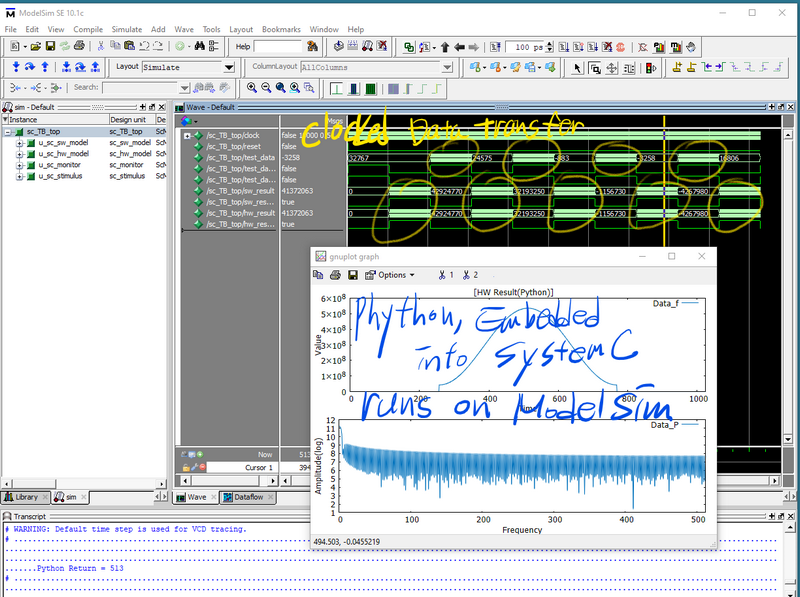
Task: Open the Search field dropdown arrow
Action: pyautogui.click(x=185, y=88)
